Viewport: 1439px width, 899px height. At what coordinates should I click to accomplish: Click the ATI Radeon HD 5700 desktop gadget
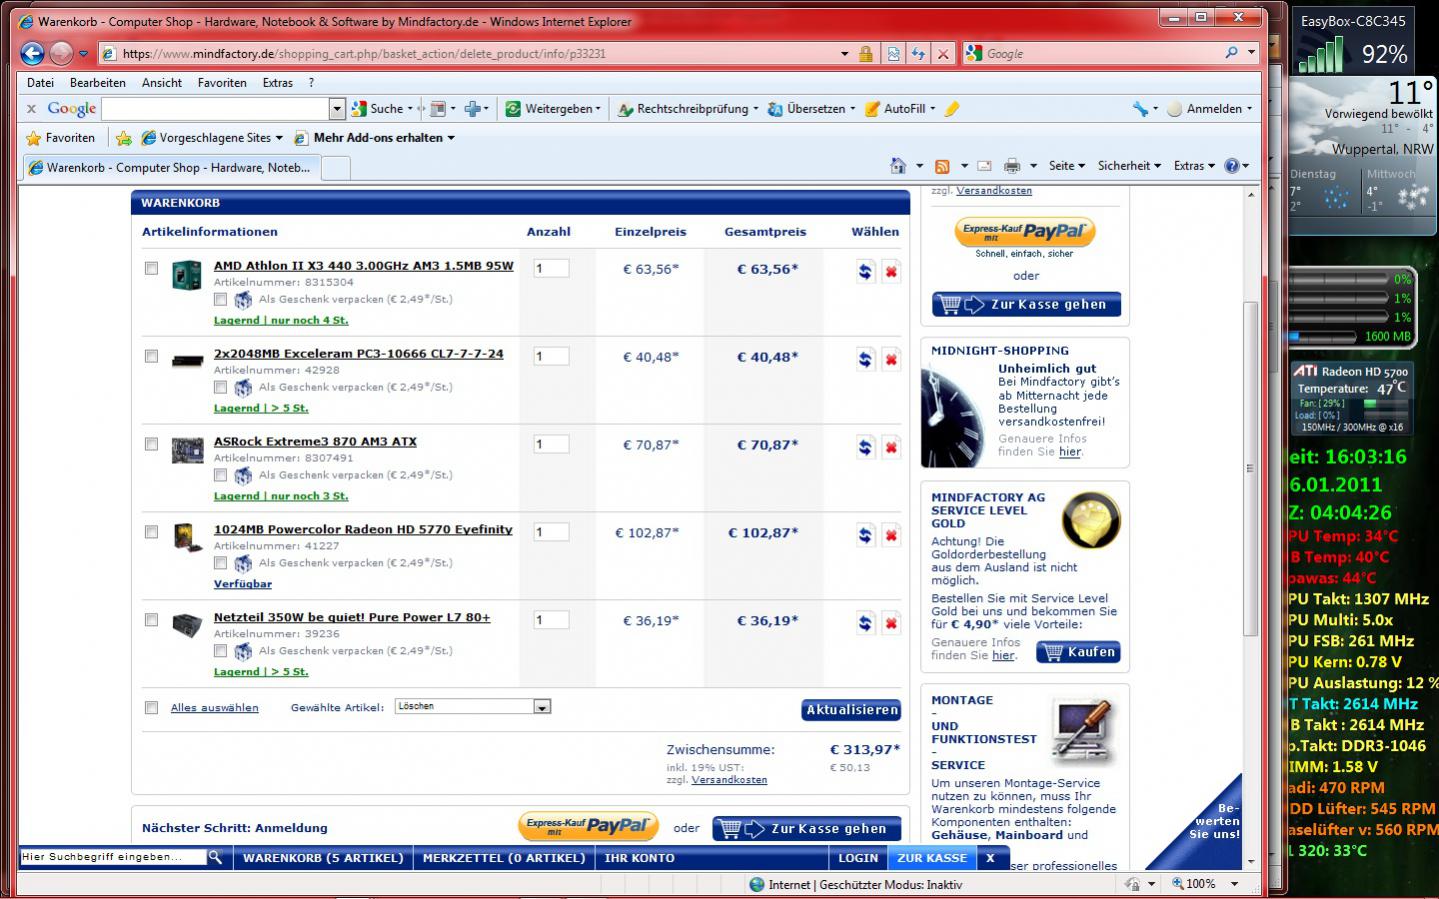pos(1350,398)
